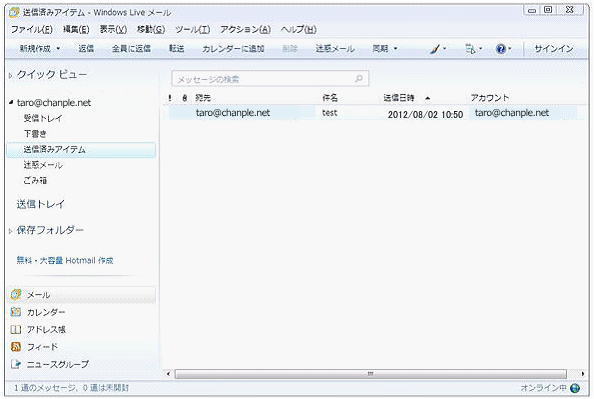This screenshot has width=594, height=399.
Task: Open the Address Book icon
Action: click(x=16, y=329)
